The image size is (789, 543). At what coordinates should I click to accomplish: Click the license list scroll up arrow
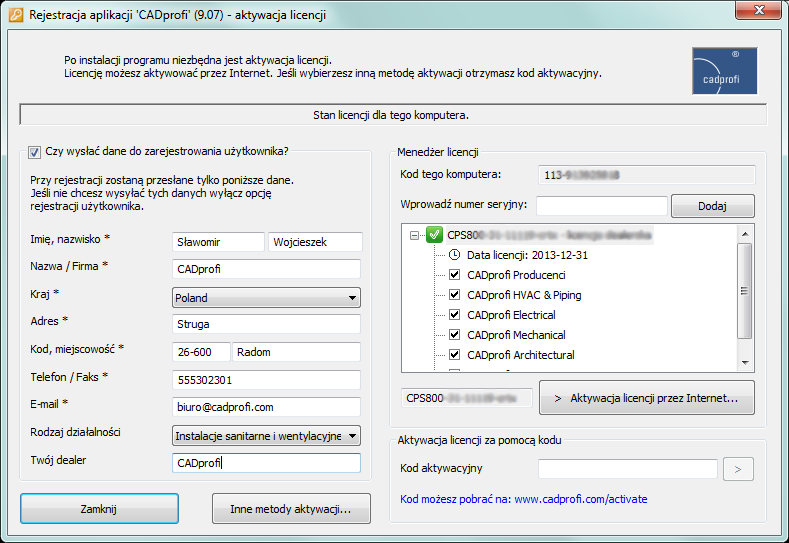coord(745,234)
